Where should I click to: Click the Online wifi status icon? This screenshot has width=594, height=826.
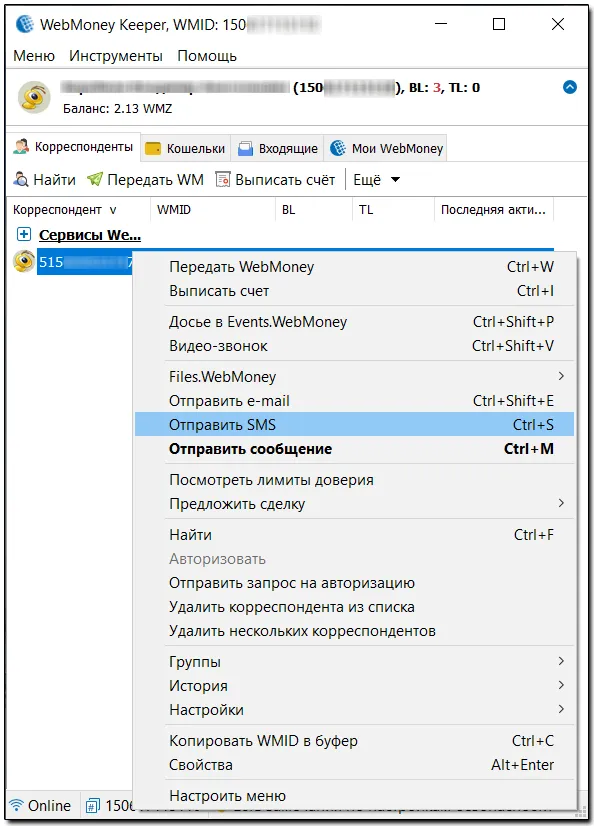click(16, 805)
